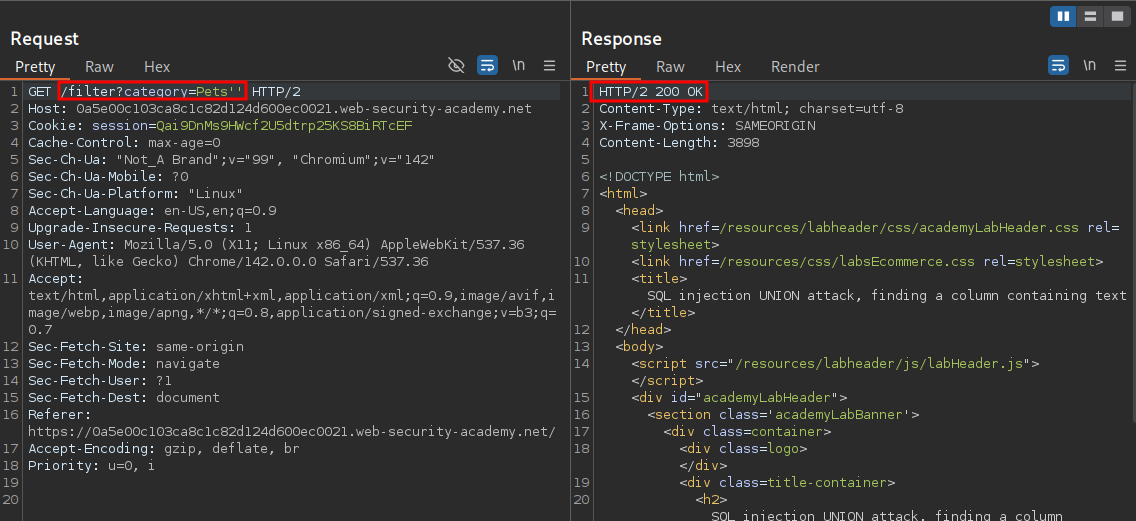Toggle word wrap in Request panel
Viewport: 1136px width, 521px height.
pos(487,66)
